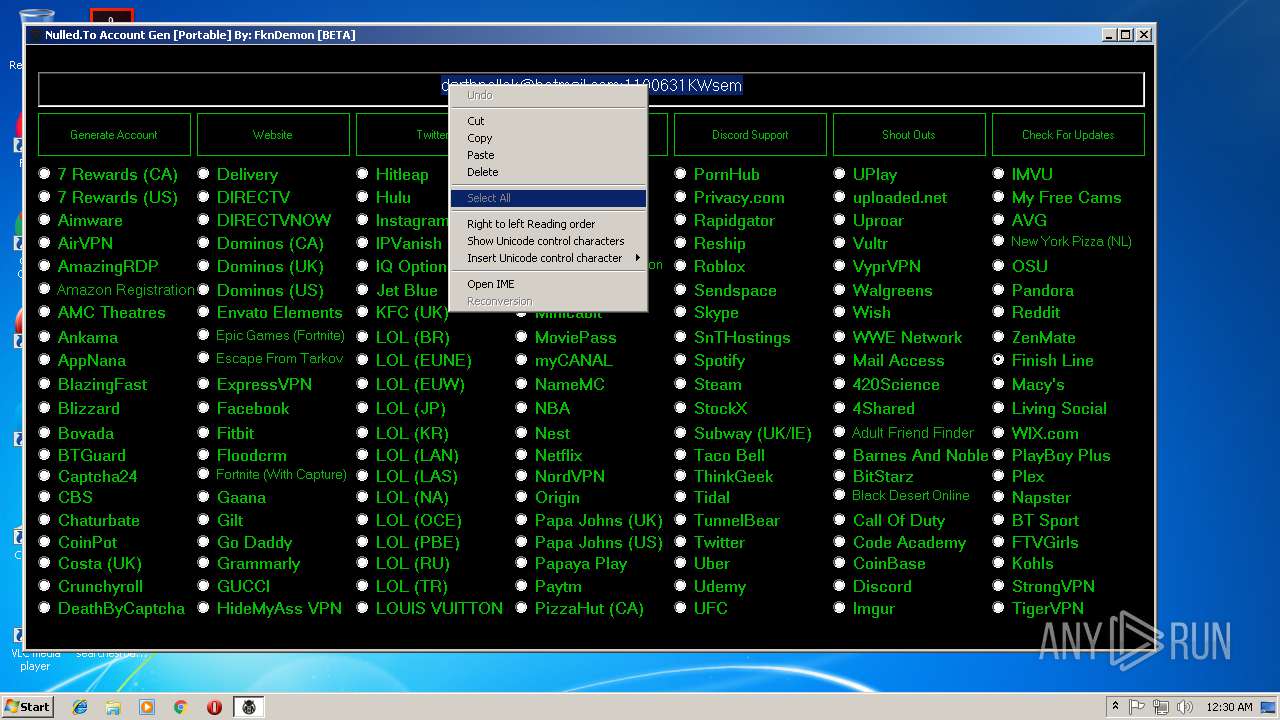Select the Call Of Duty radio button
Image resolution: width=1280 pixels, height=720 pixels.
[839, 520]
